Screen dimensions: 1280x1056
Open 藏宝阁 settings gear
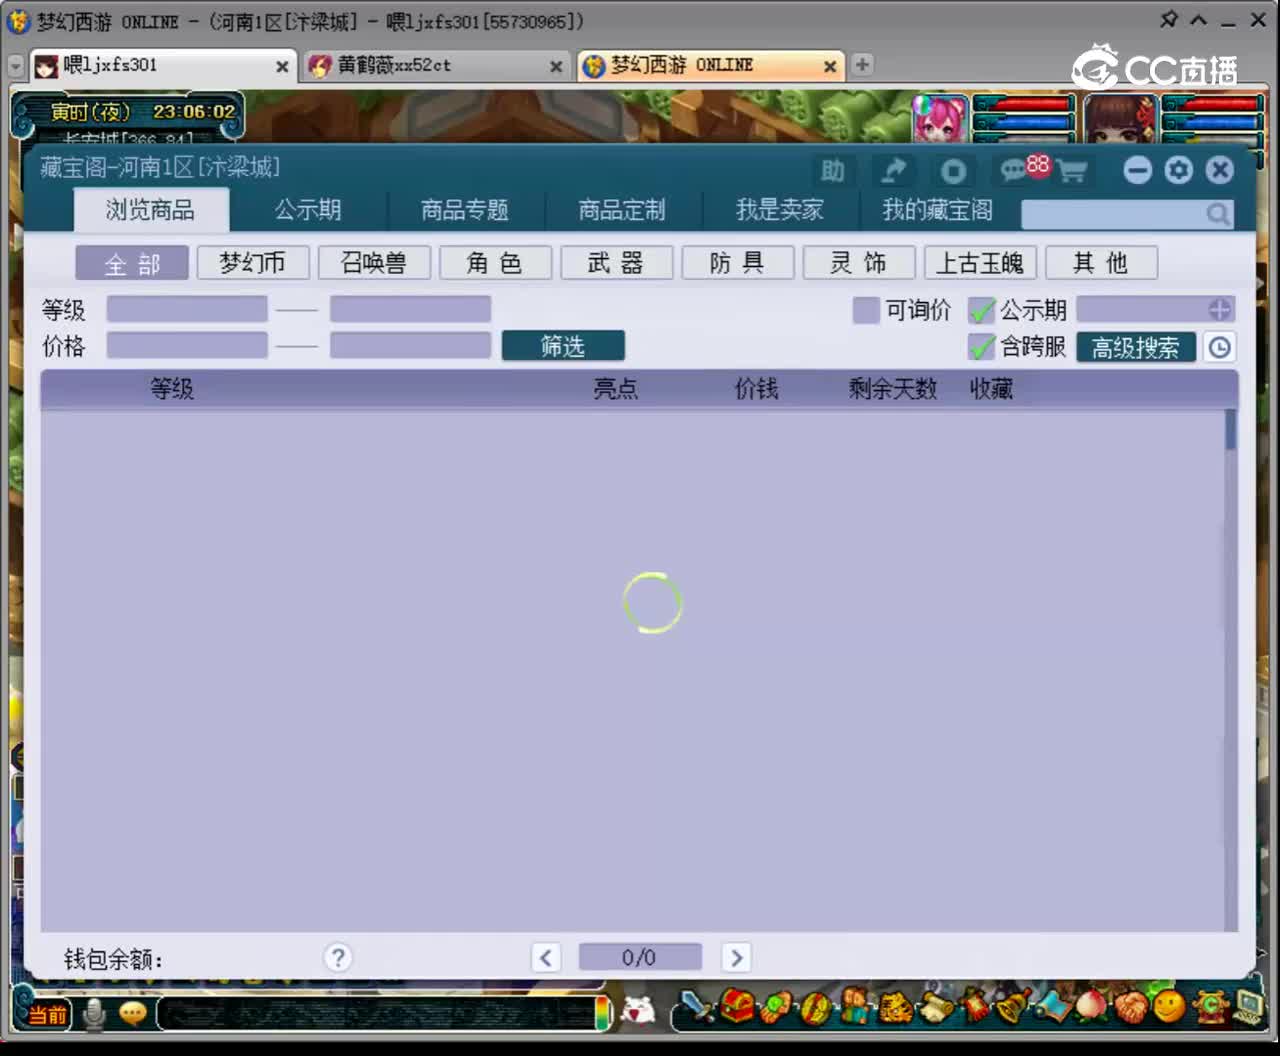[x=1179, y=170]
